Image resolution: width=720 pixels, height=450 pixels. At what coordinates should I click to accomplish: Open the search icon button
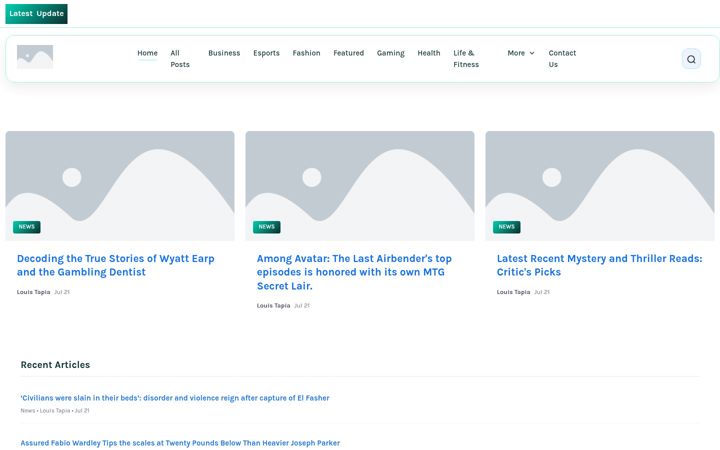(x=691, y=59)
